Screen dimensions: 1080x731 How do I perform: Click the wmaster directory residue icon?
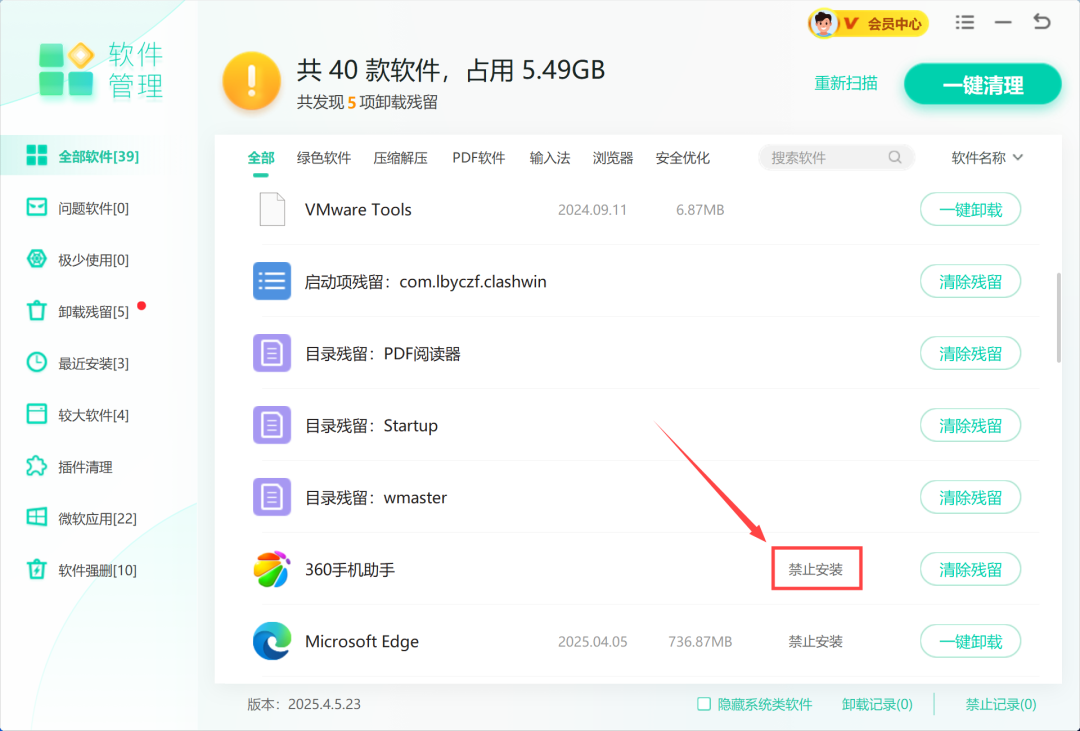pyautogui.click(x=272, y=497)
